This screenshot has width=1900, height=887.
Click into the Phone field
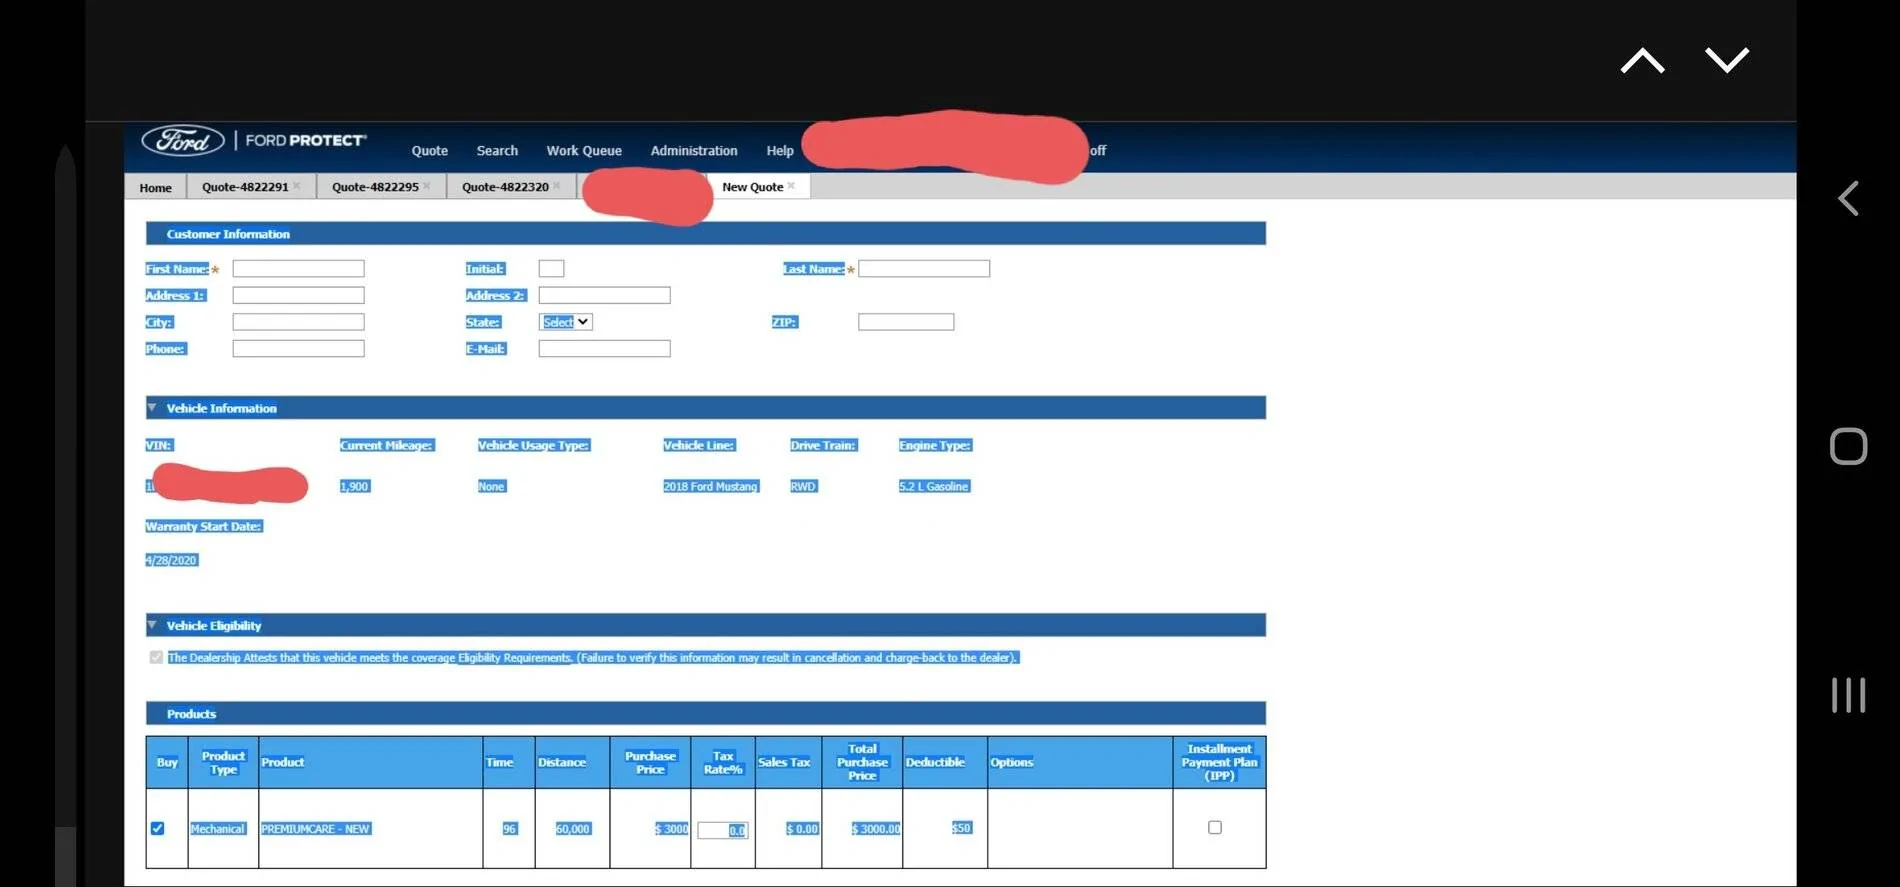[299, 349]
